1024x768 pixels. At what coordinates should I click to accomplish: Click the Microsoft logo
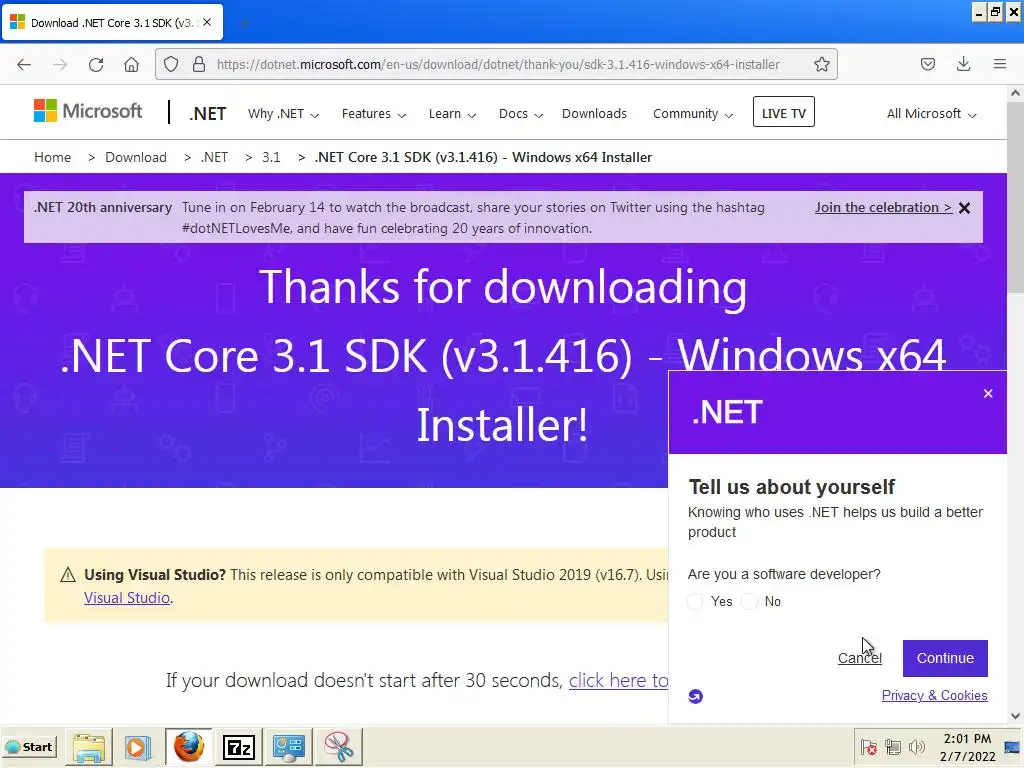point(88,111)
